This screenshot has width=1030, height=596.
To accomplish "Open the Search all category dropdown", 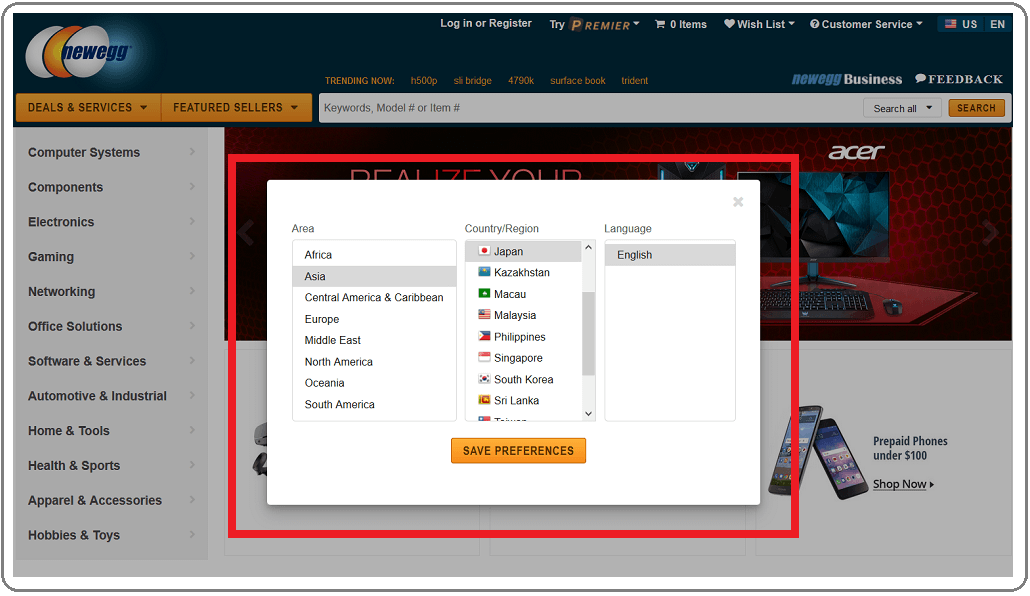I will tap(903, 108).
